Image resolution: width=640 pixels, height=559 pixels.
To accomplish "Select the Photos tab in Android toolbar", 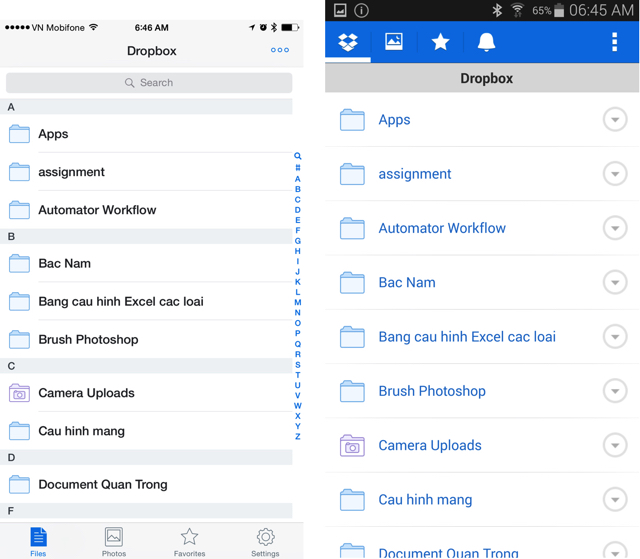I will [x=394, y=42].
